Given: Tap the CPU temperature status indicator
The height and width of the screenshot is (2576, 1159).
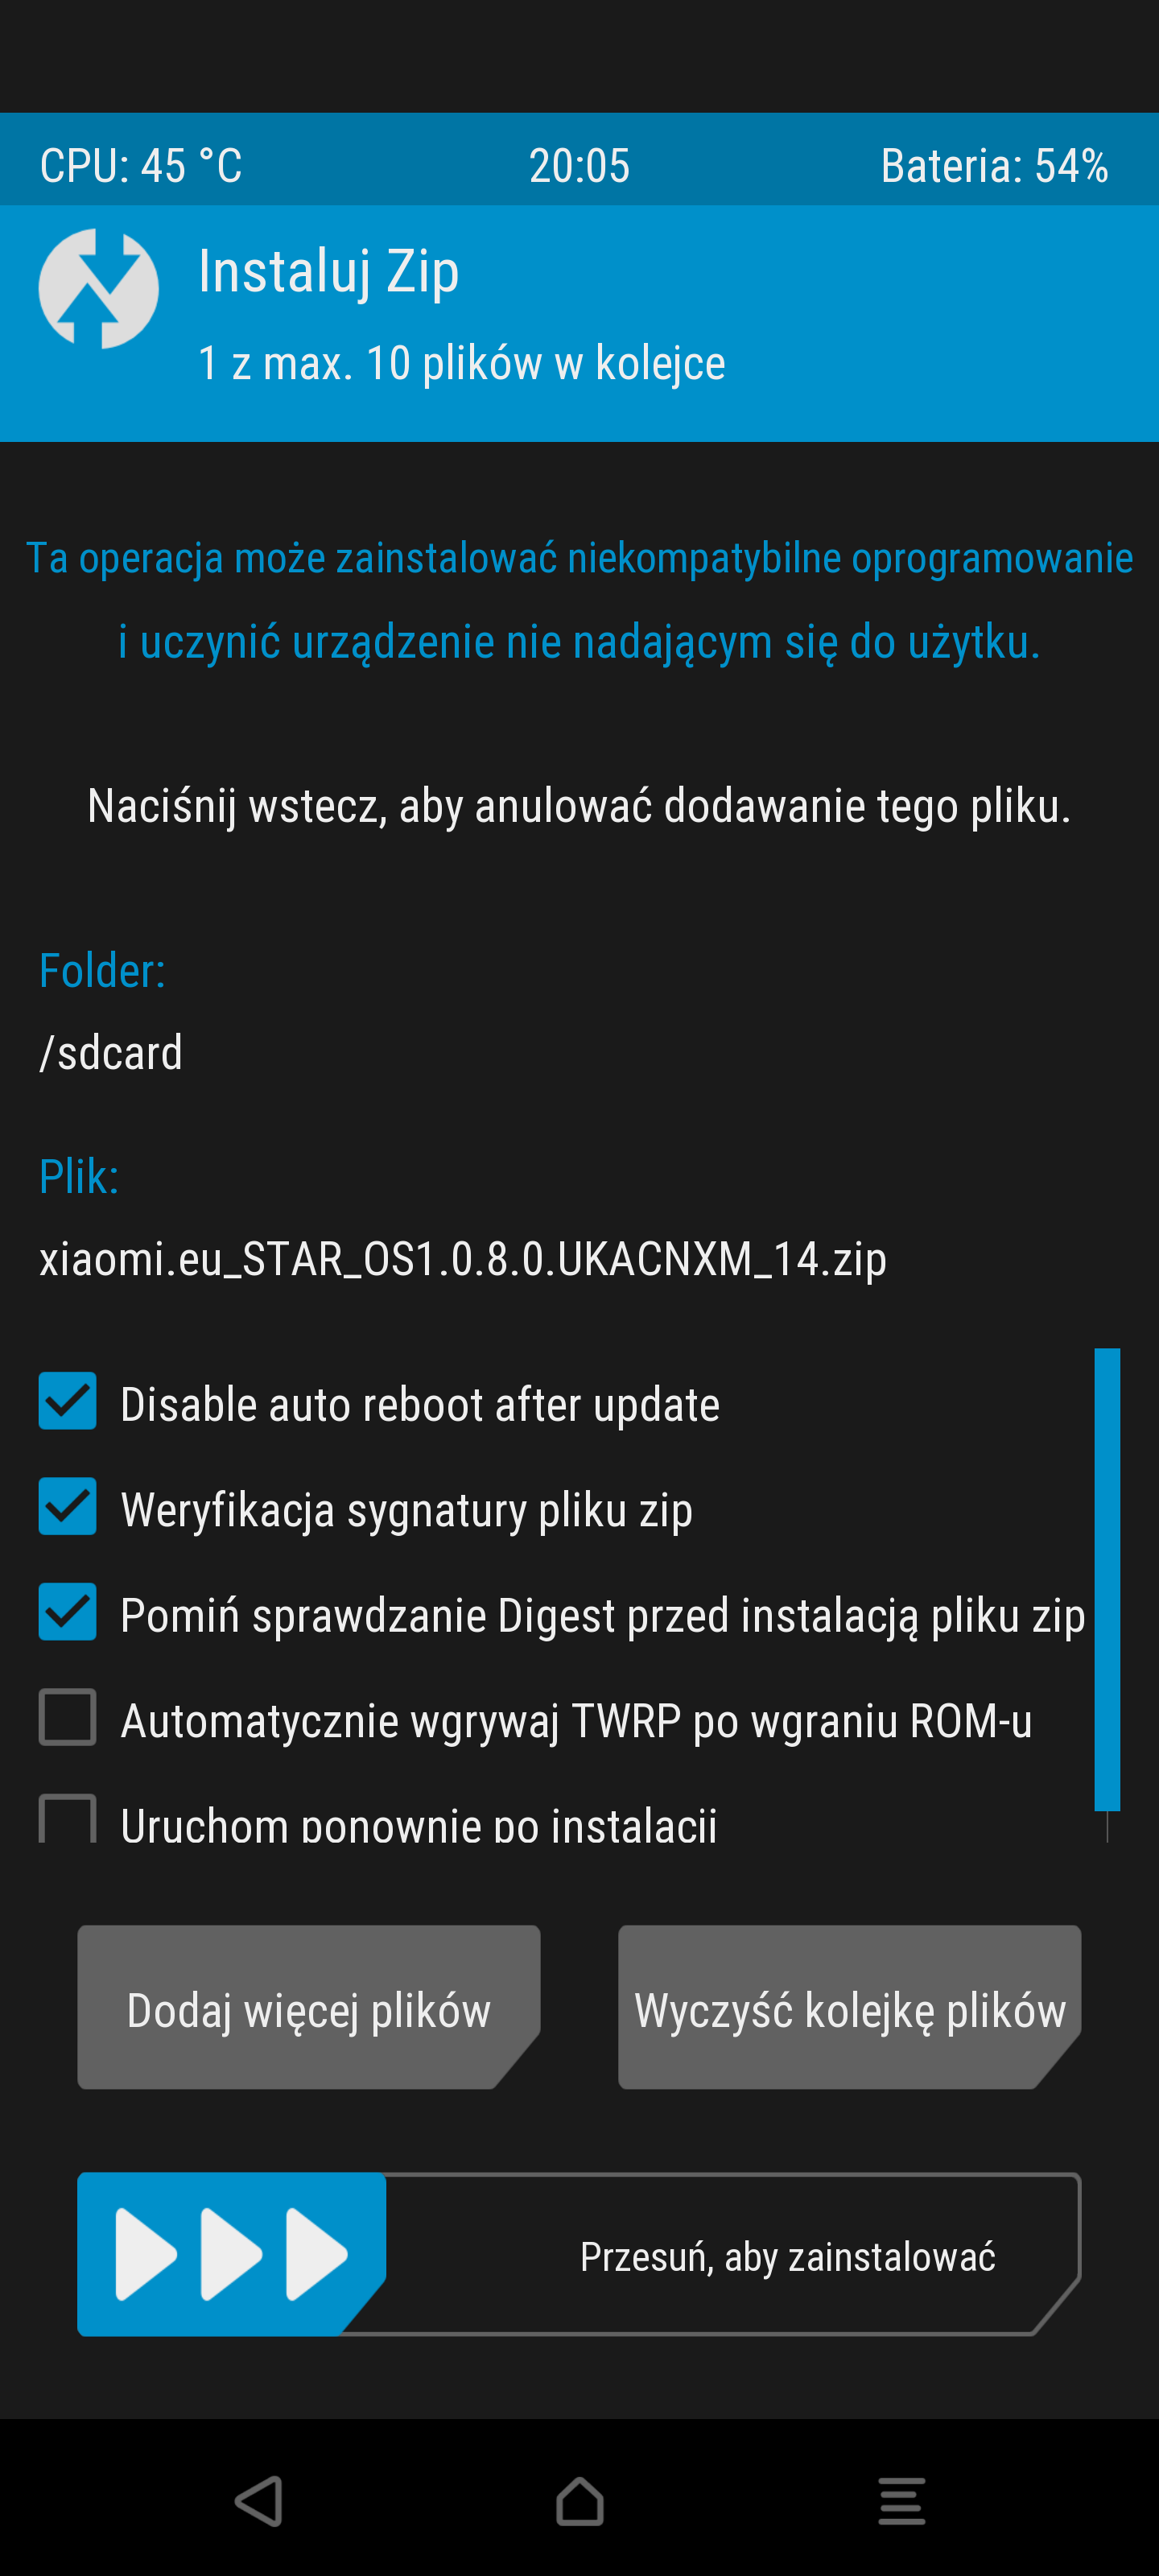Looking at the screenshot, I should click(141, 166).
